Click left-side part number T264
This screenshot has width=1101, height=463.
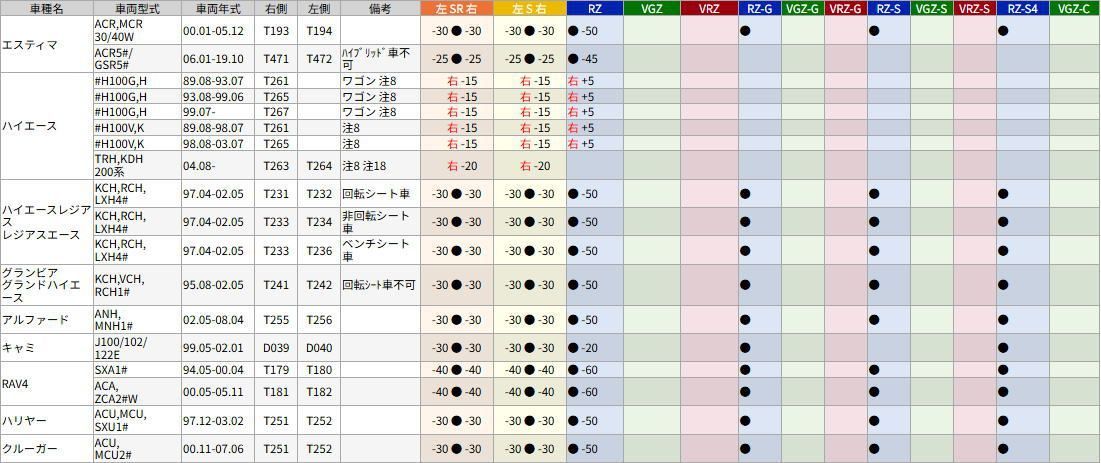(319, 166)
